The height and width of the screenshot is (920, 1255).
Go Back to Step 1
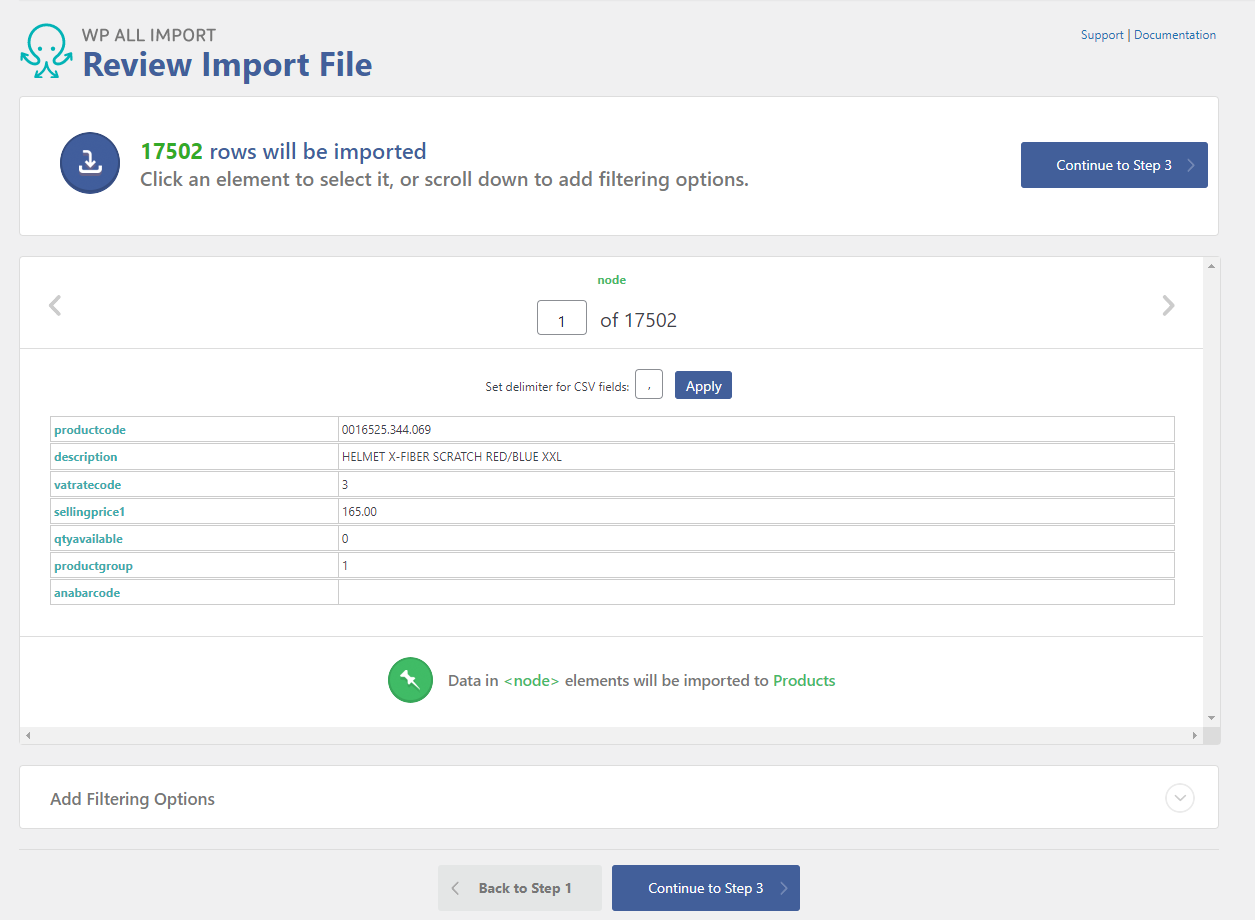click(519, 888)
